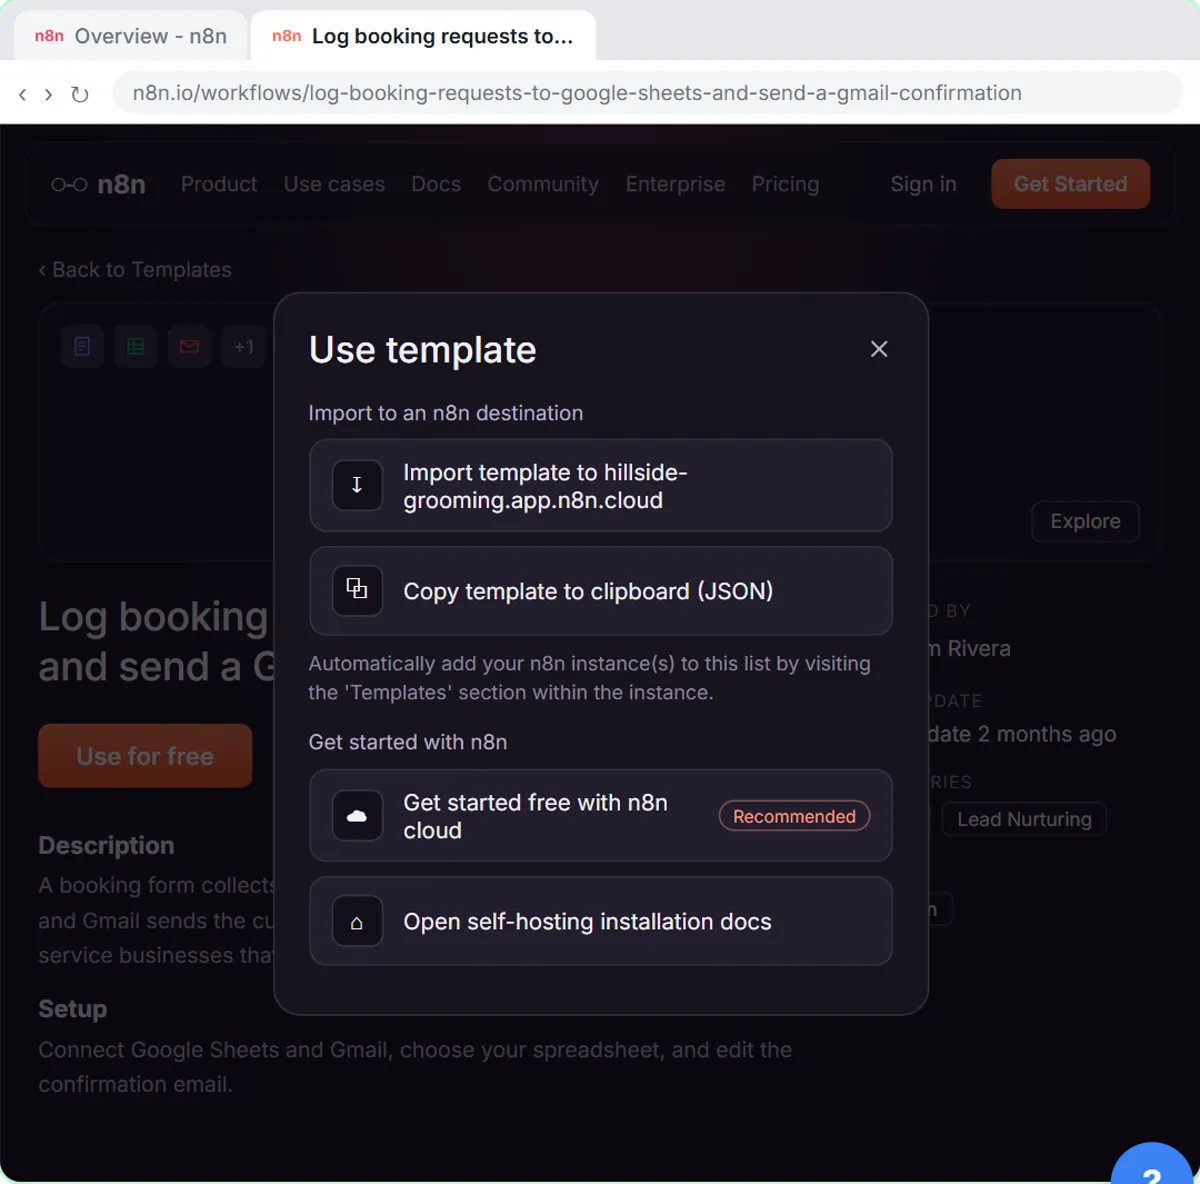Click the form node icon
The width and height of the screenshot is (1200, 1184).
tap(82, 347)
